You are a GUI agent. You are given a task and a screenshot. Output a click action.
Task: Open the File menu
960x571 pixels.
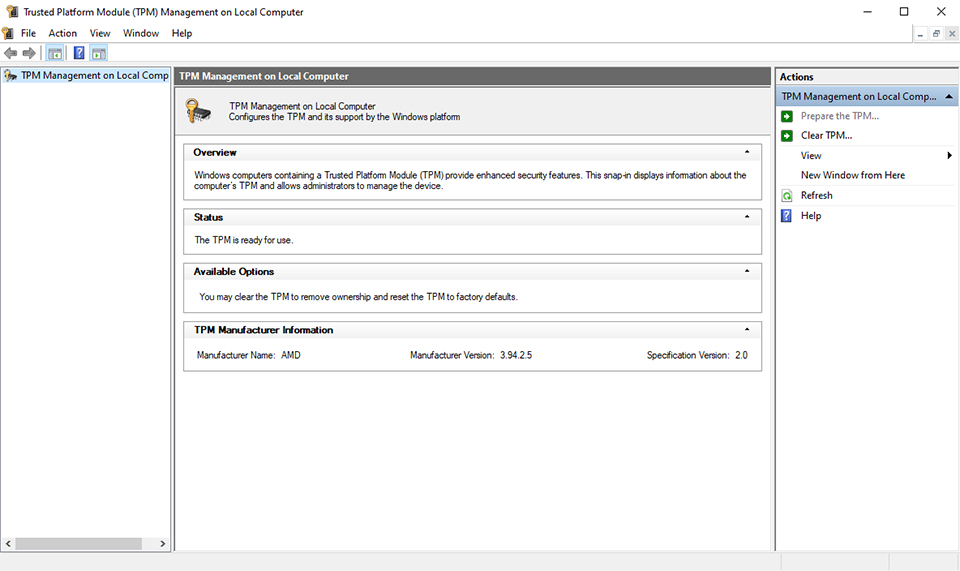pos(28,33)
